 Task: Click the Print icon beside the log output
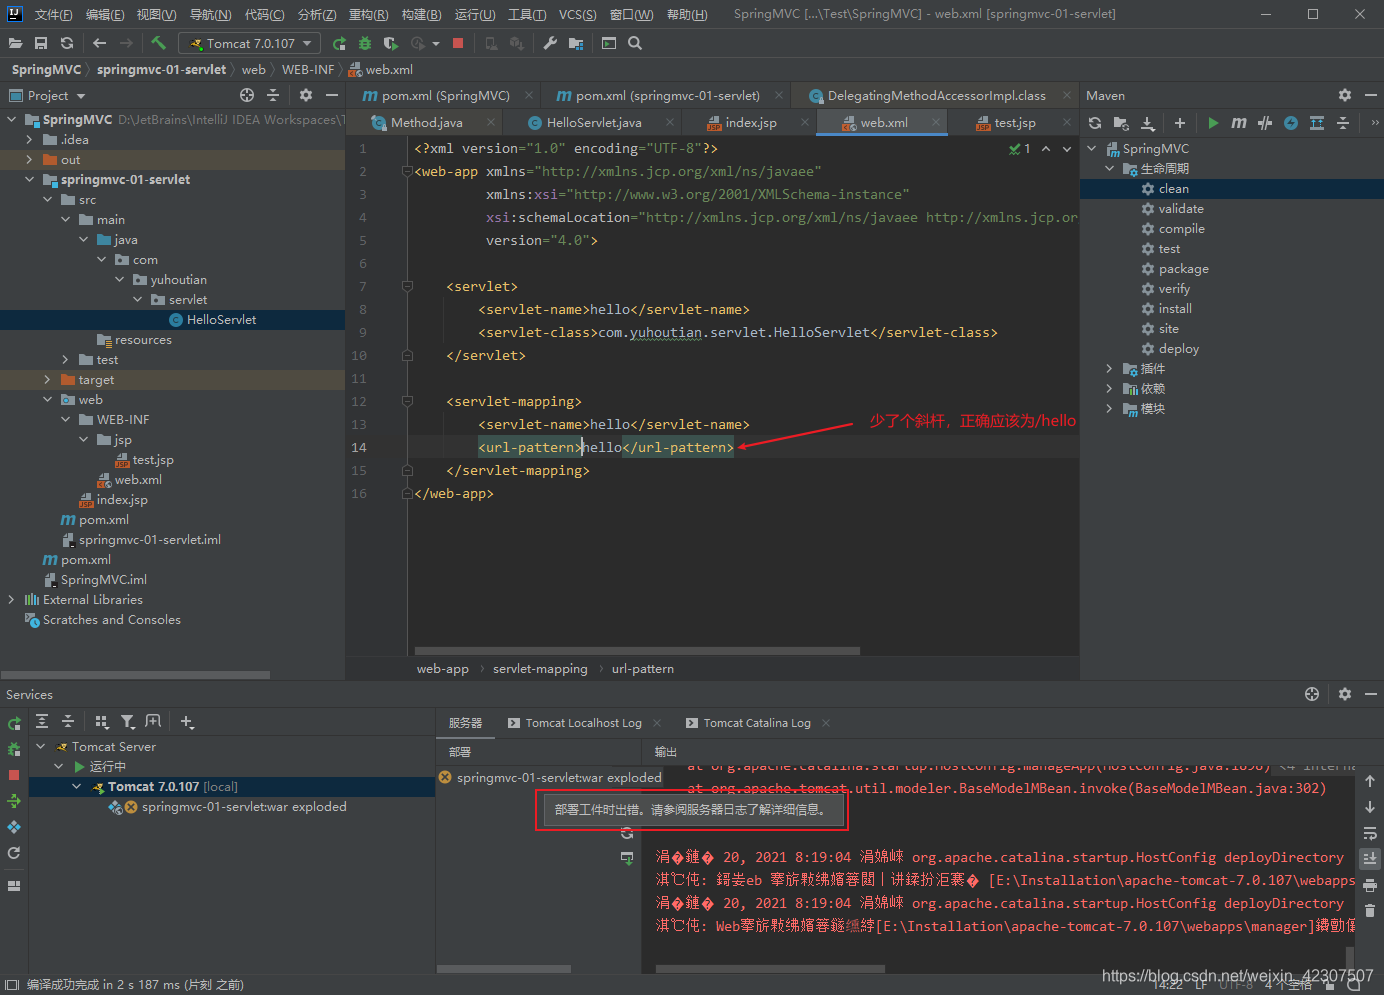coord(1370,885)
